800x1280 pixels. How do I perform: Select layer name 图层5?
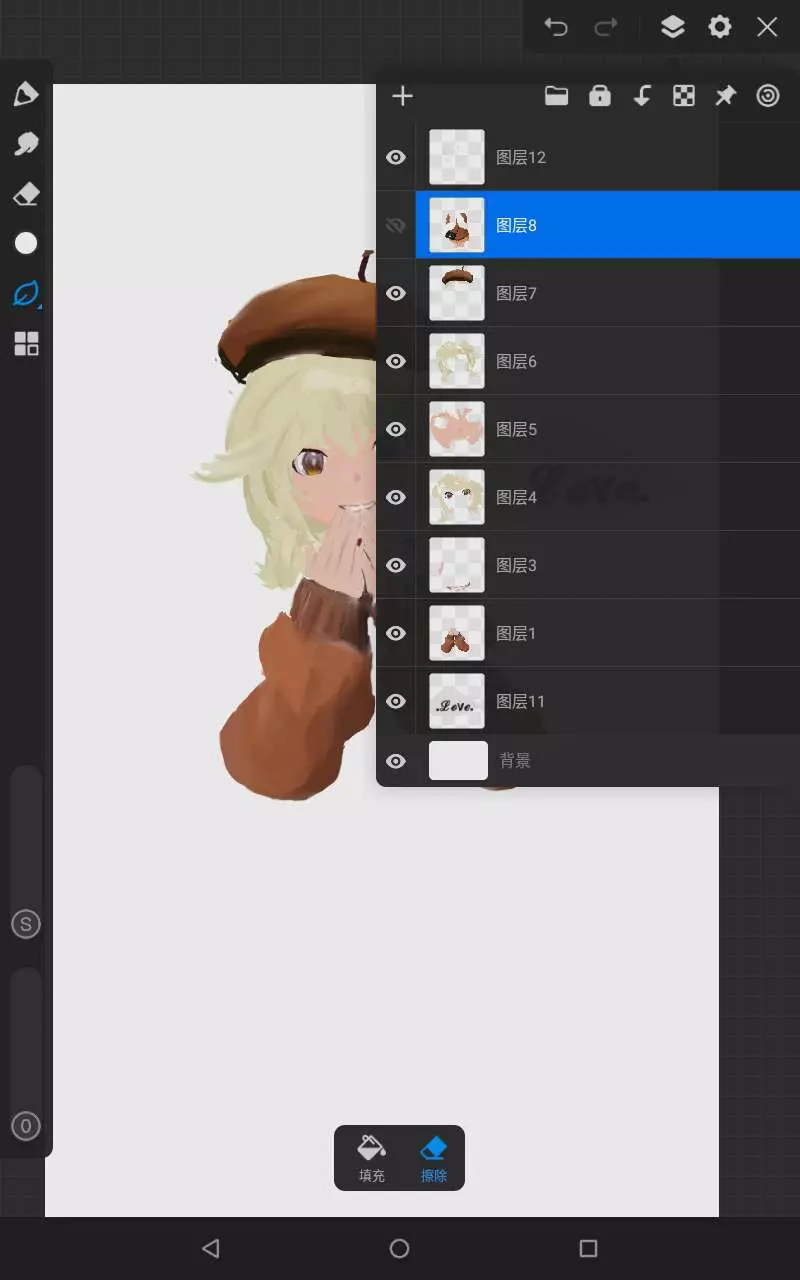[x=517, y=429]
